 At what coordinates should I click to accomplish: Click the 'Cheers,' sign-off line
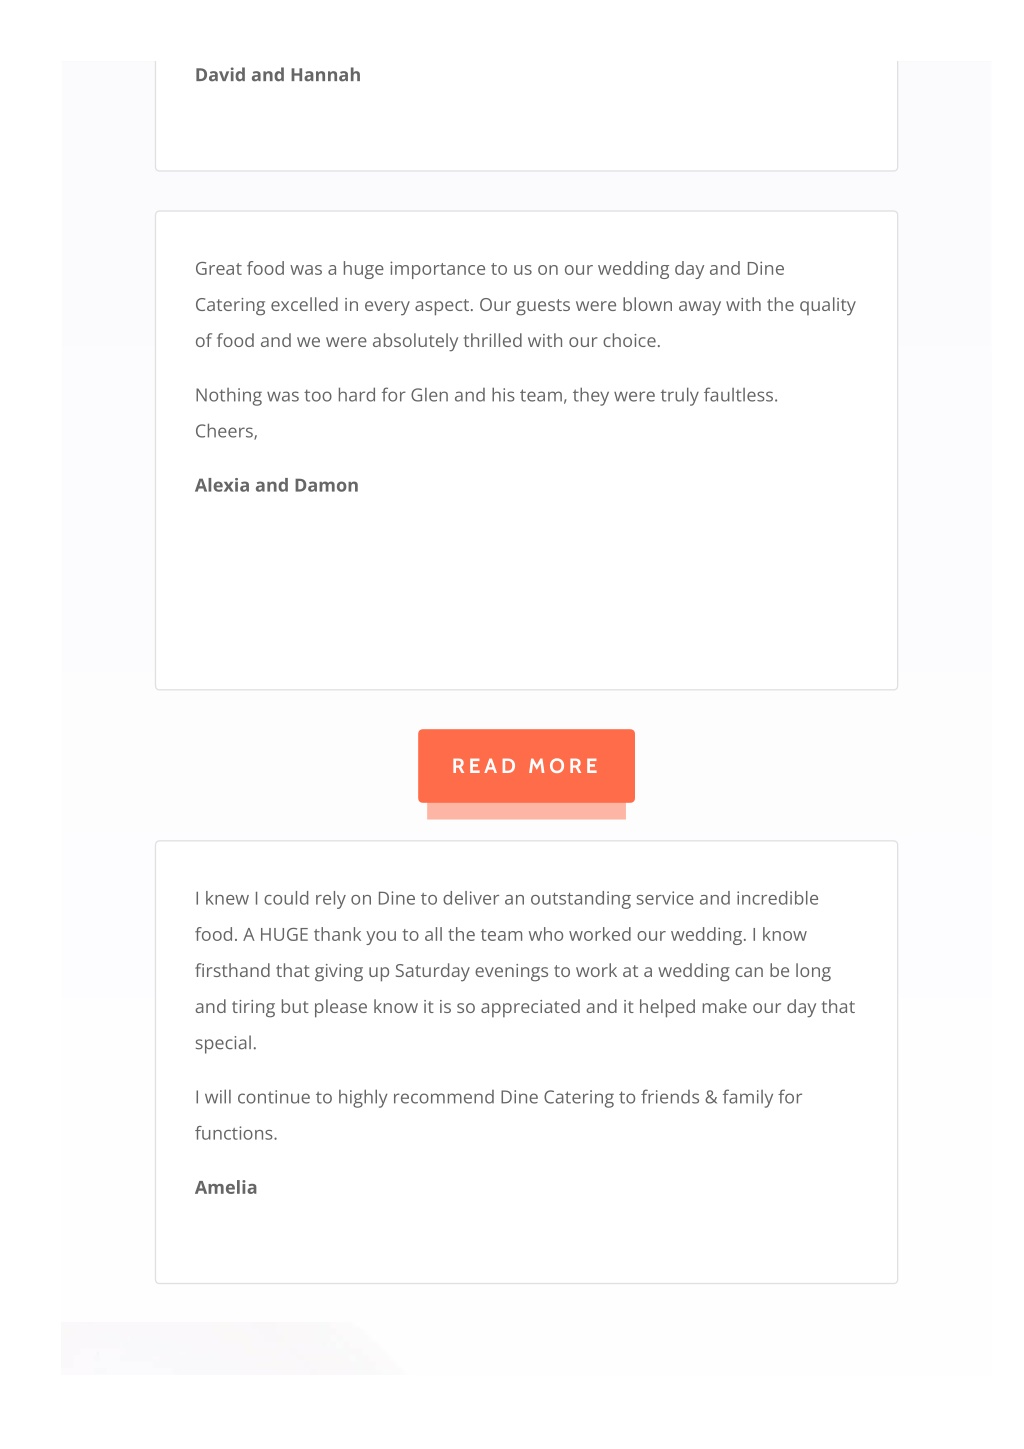(226, 431)
